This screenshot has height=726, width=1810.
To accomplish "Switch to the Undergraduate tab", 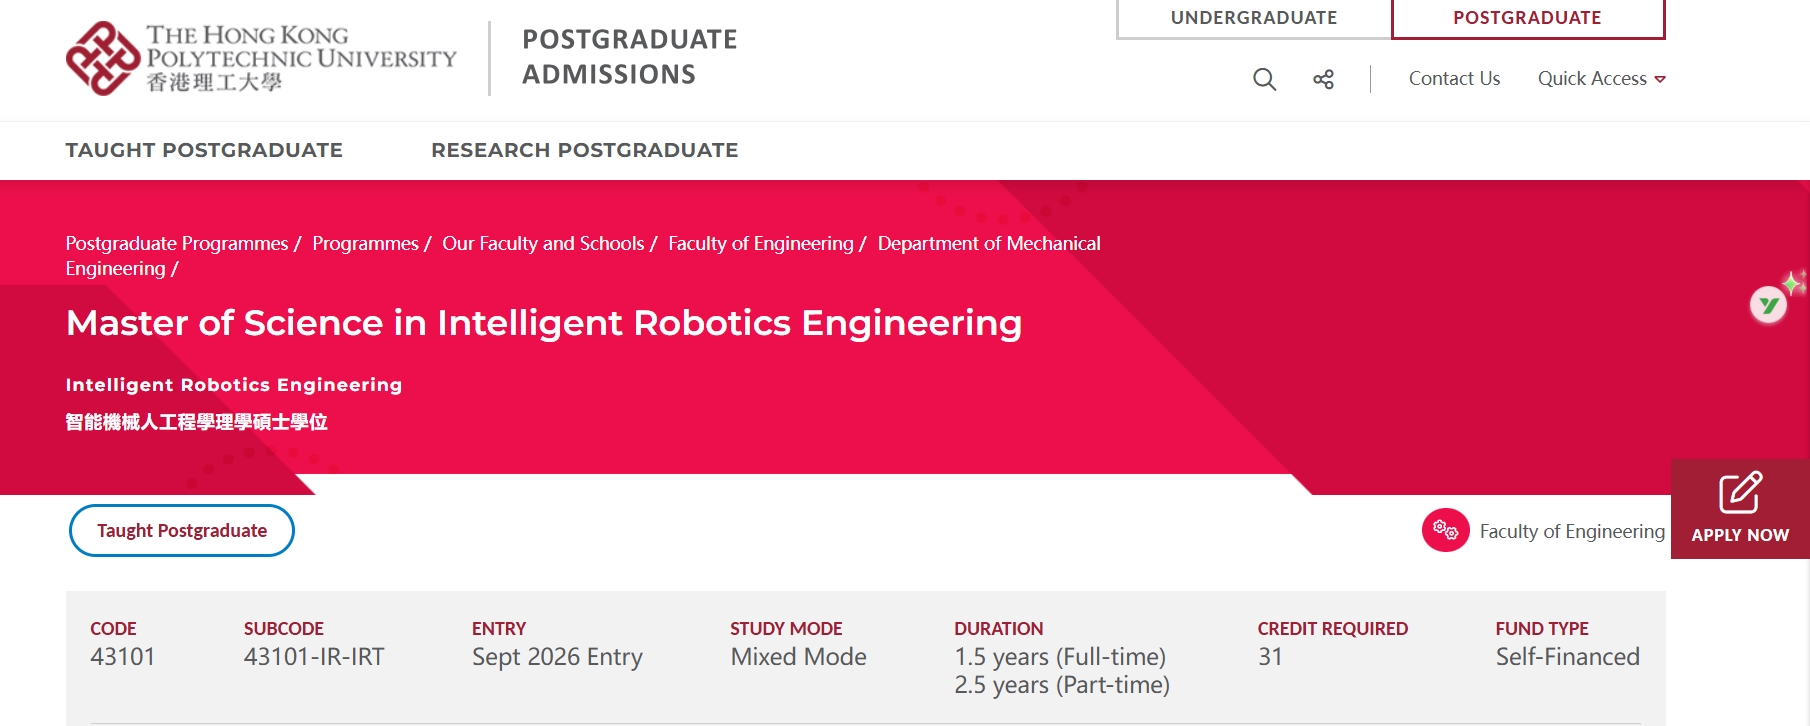I will coord(1253,18).
